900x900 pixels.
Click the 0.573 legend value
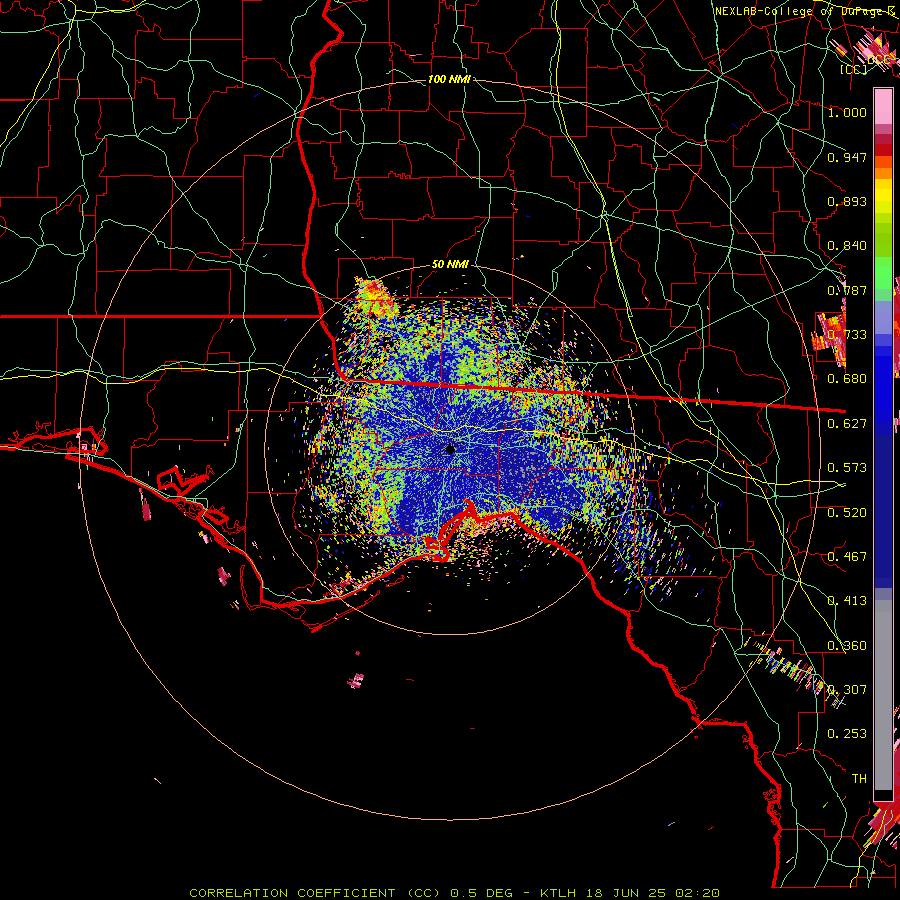847,467
